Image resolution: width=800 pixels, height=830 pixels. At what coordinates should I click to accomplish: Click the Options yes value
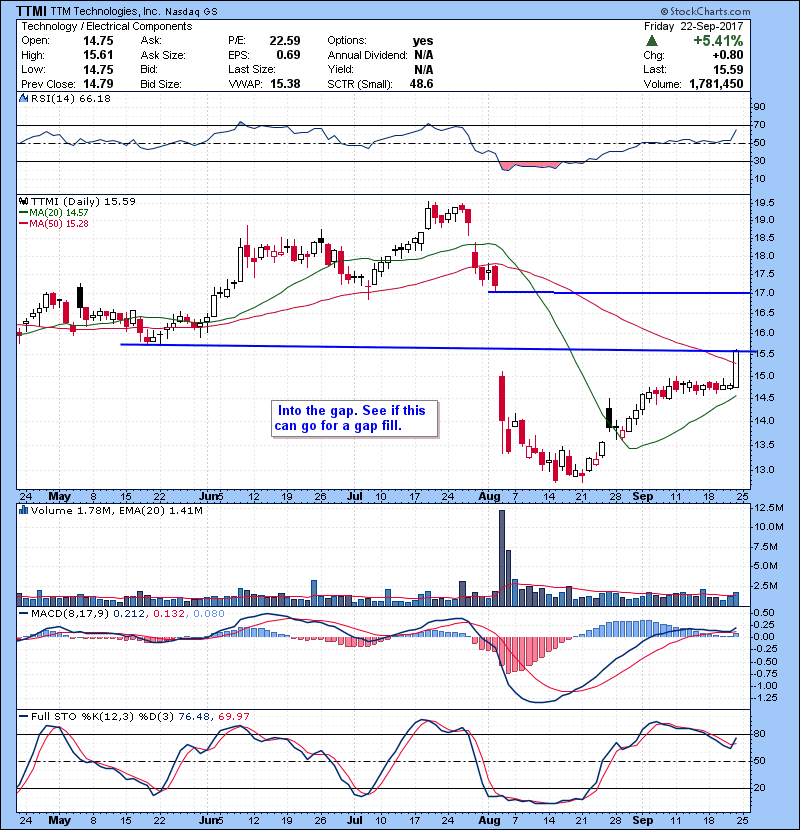pyautogui.click(x=423, y=41)
